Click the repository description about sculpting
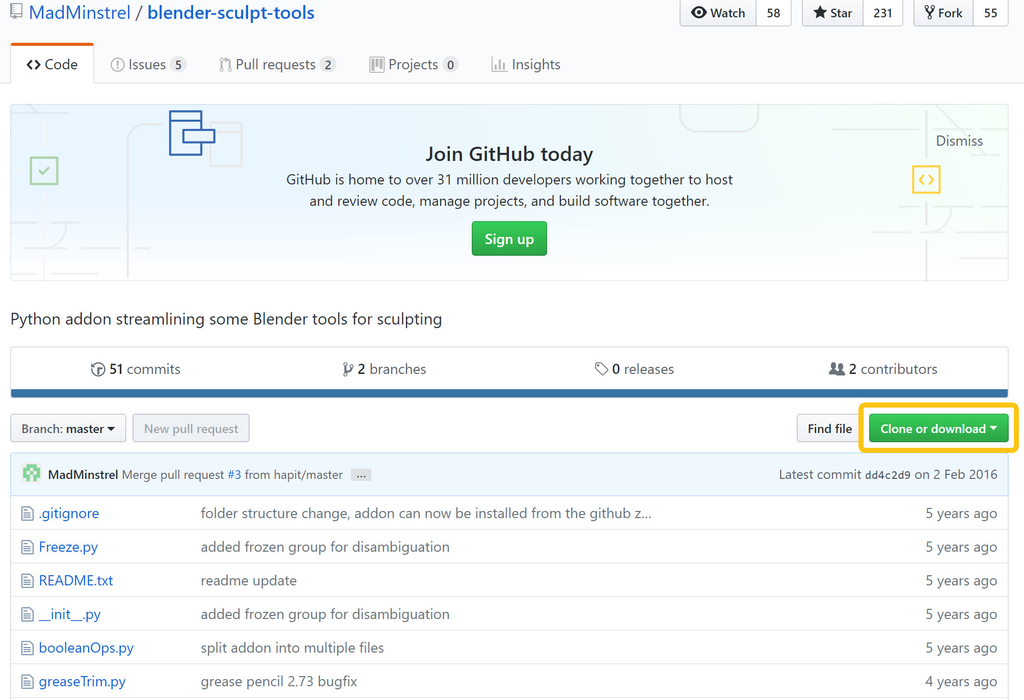1024x700 pixels. tap(226, 319)
